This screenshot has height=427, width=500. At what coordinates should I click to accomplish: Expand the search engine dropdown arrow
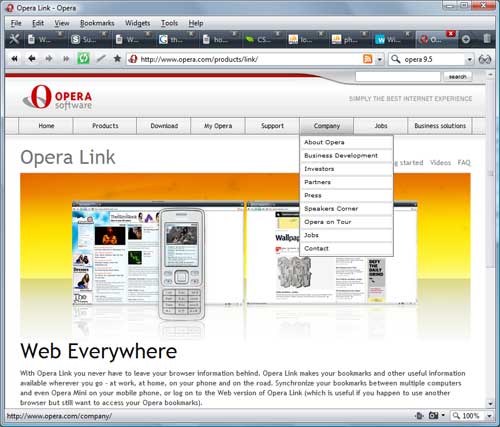point(469,60)
